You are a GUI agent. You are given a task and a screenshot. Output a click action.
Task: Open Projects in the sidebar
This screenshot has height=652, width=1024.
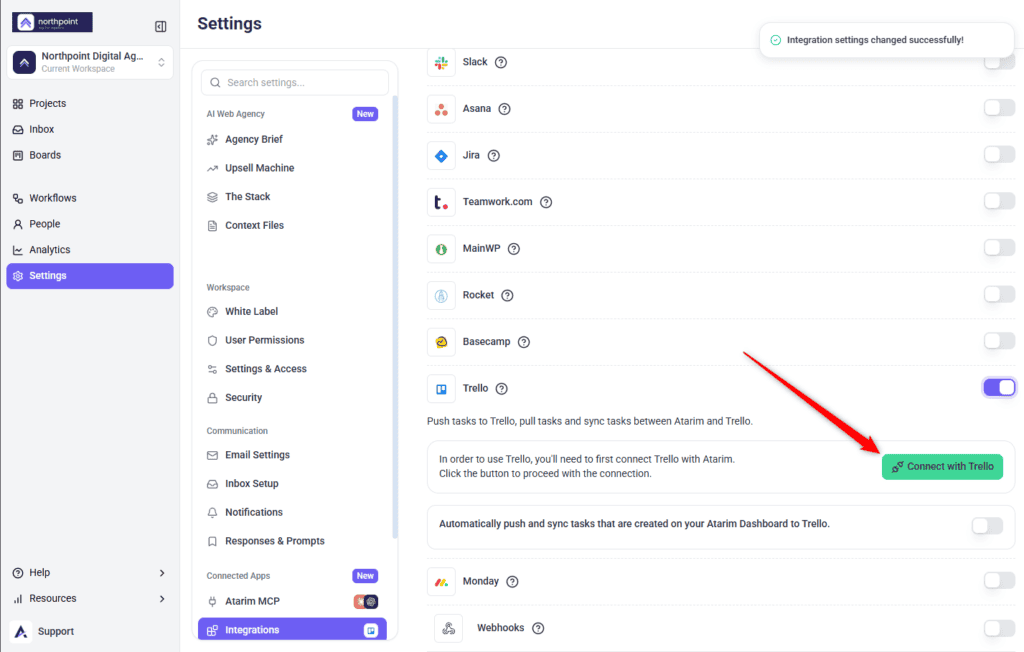pos(90,103)
